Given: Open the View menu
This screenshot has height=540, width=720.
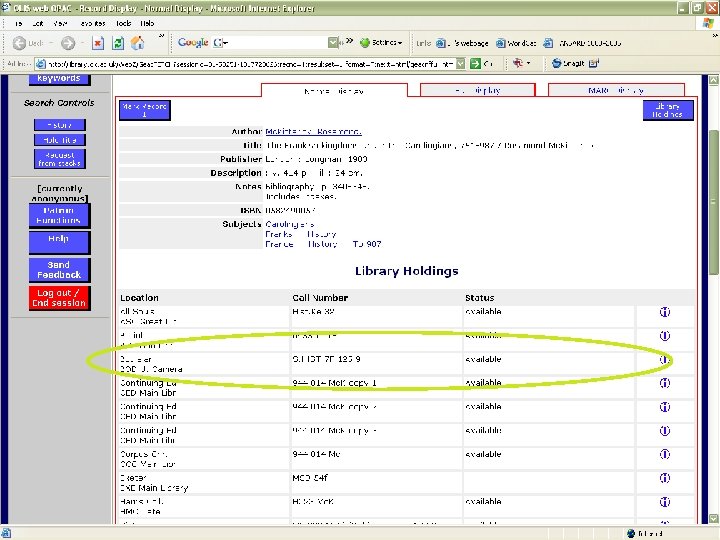Looking at the screenshot, I should [x=60, y=23].
